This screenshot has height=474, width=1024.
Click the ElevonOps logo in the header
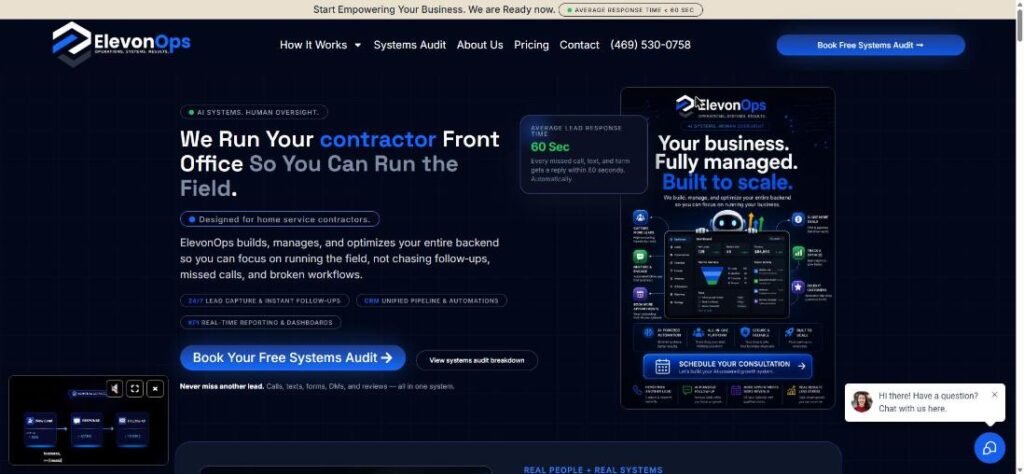(121, 43)
